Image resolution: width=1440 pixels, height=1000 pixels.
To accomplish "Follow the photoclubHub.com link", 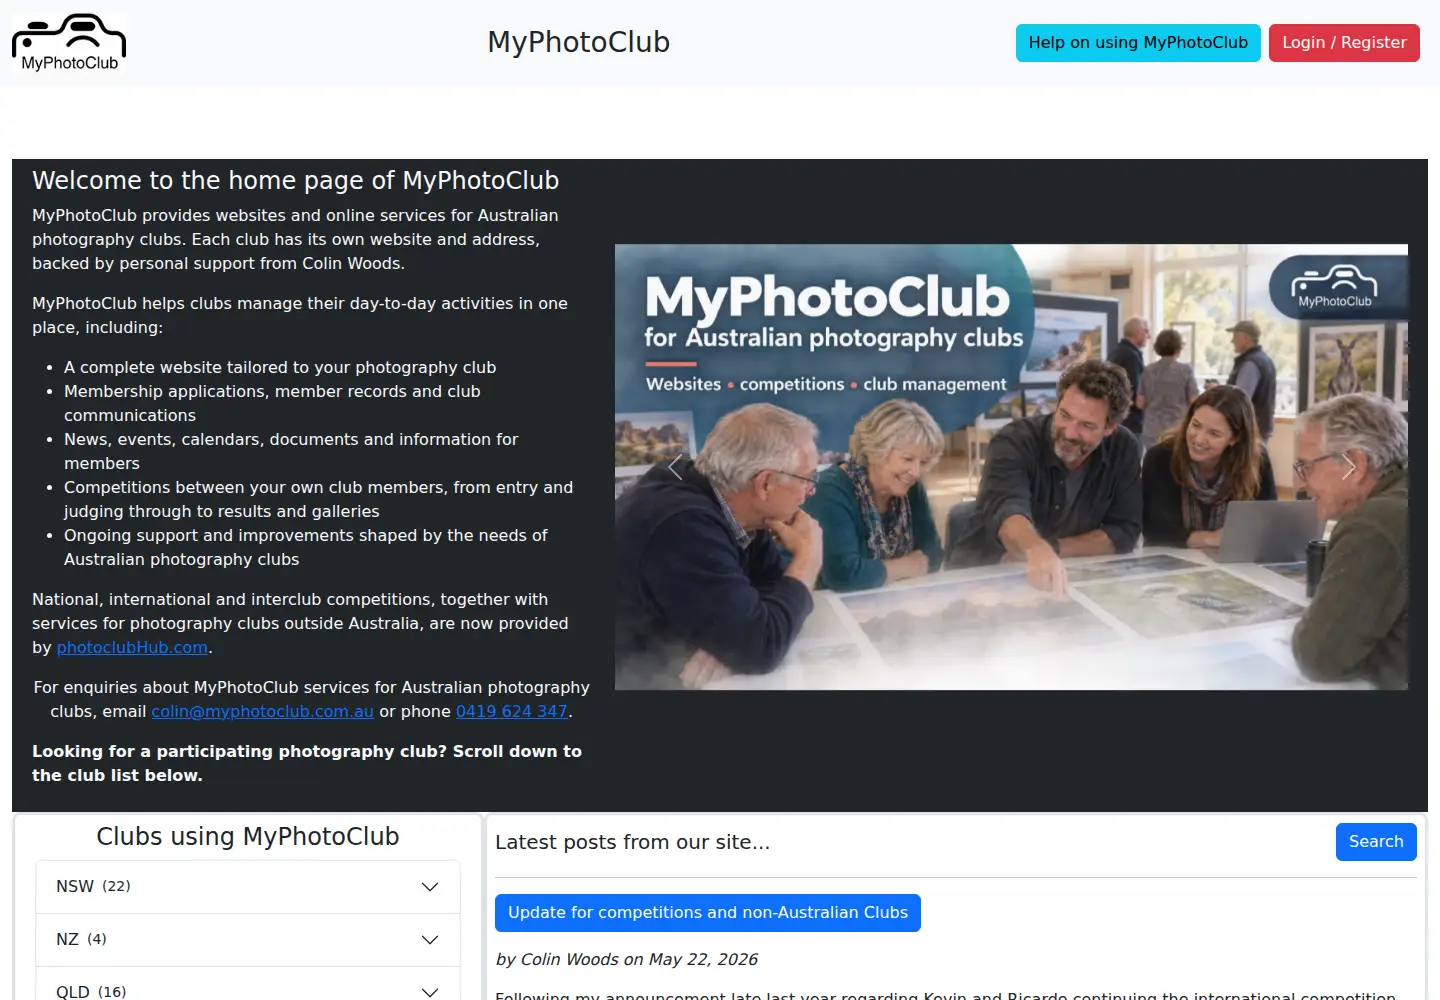I will 132,647.
